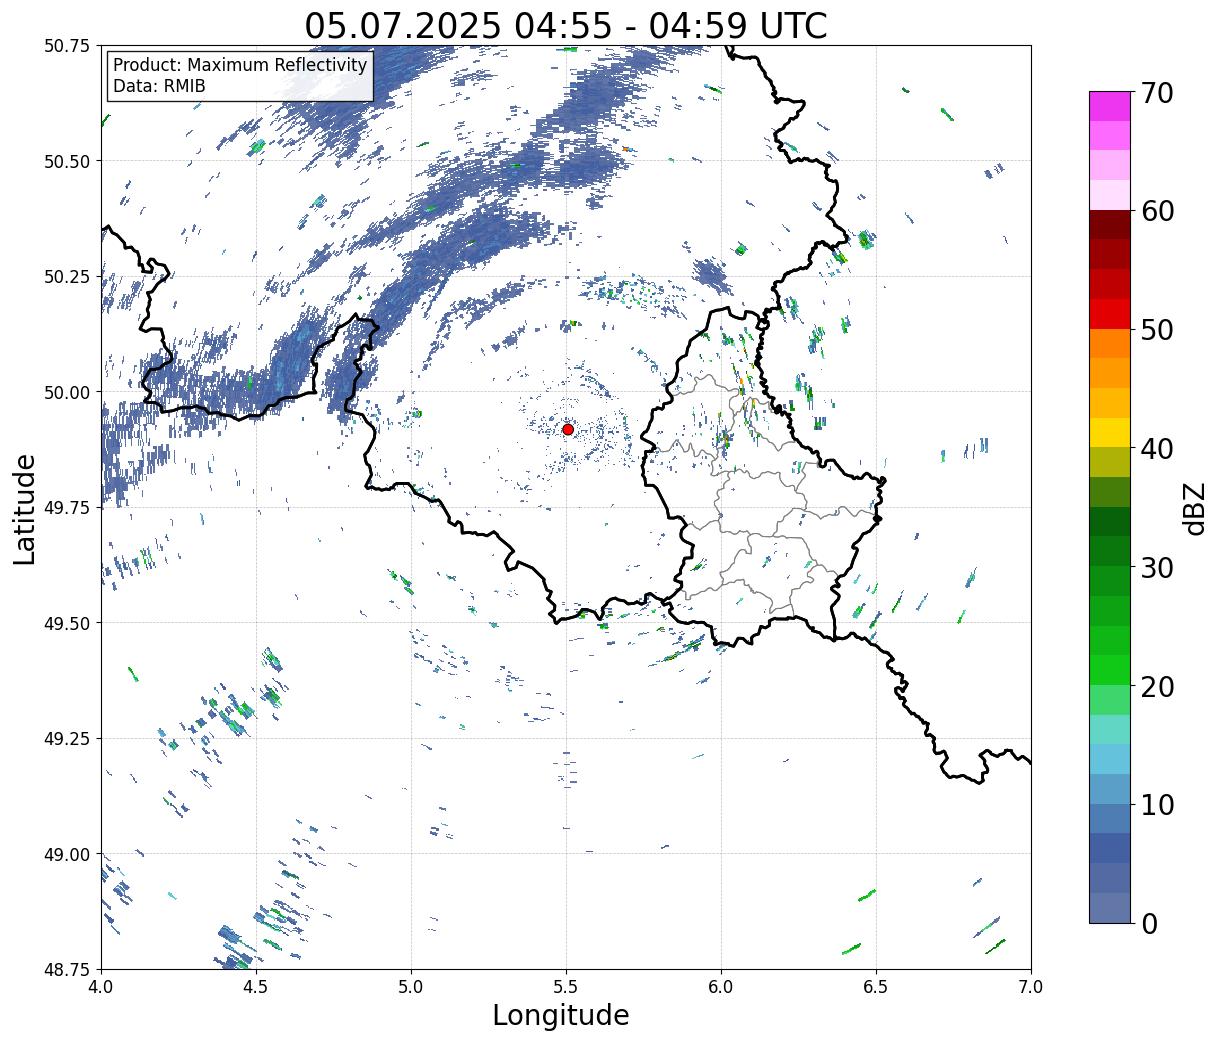Click the colorbar tick label 60
Viewport: 1219px width, 1040px height.
[1156, 211]
